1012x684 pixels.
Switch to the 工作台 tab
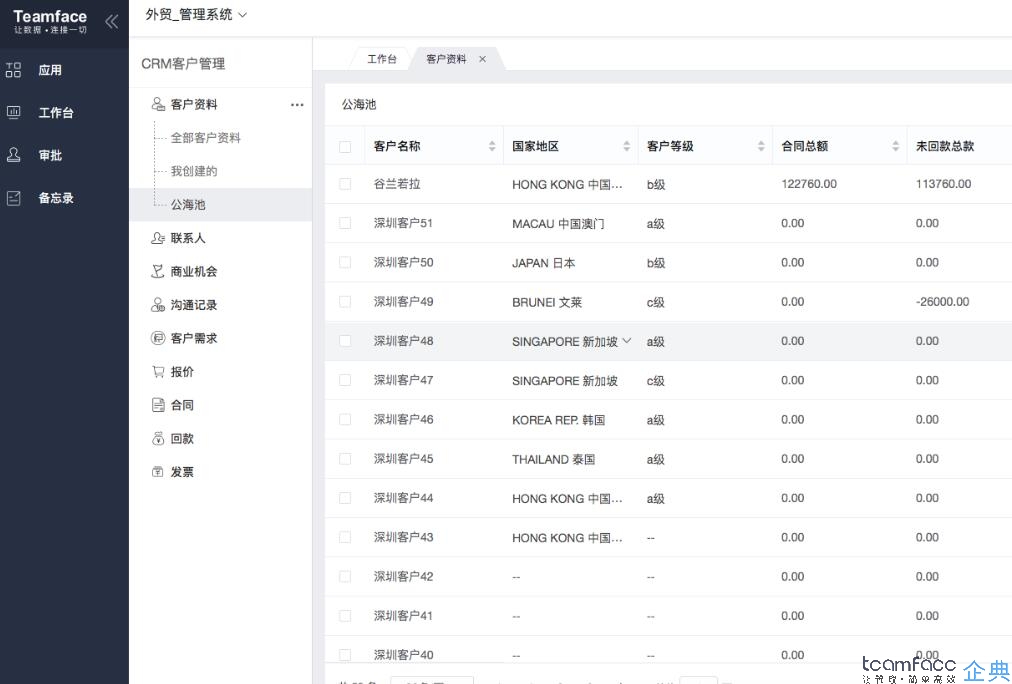pyautogui.click(x=381, y=58)
